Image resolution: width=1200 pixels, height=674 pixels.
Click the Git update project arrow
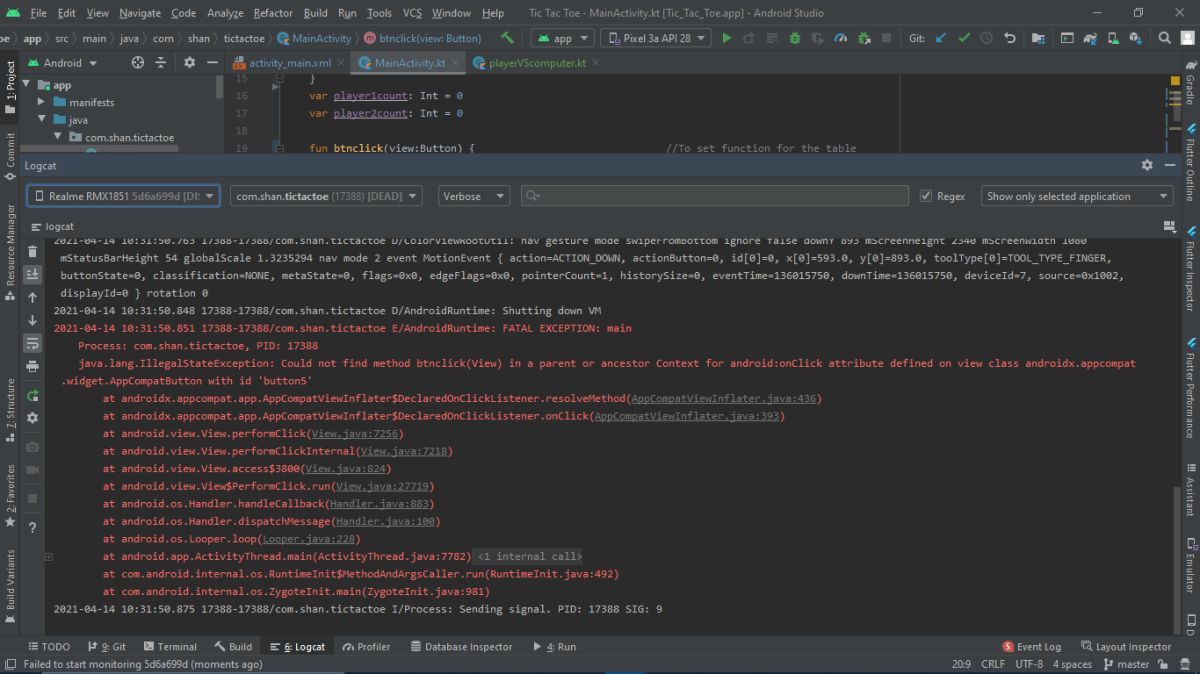(940, 38)
